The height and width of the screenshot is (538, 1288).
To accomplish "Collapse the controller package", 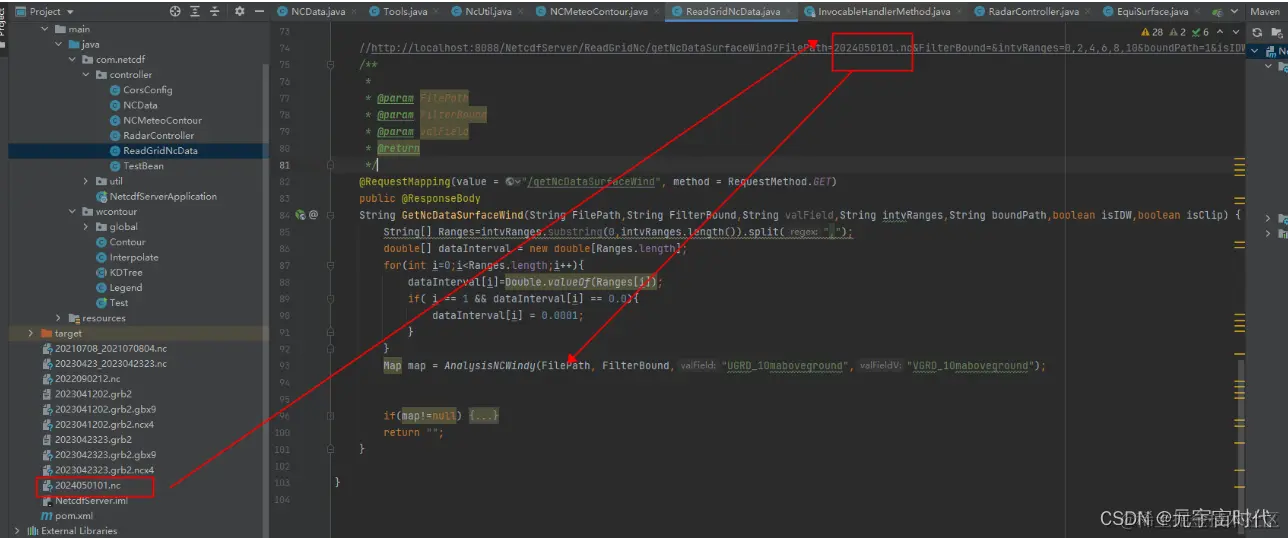I will click(x=87, y=75).
